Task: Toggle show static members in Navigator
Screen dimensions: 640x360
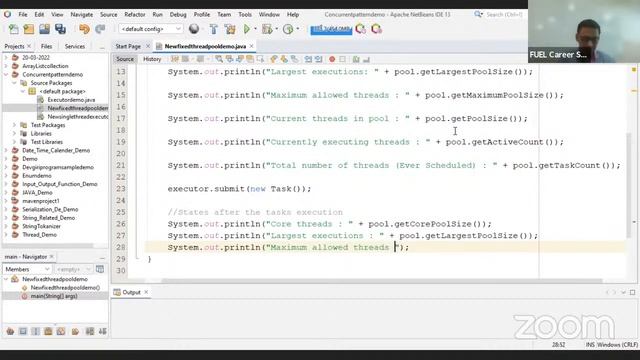Action: coord(36,331)
